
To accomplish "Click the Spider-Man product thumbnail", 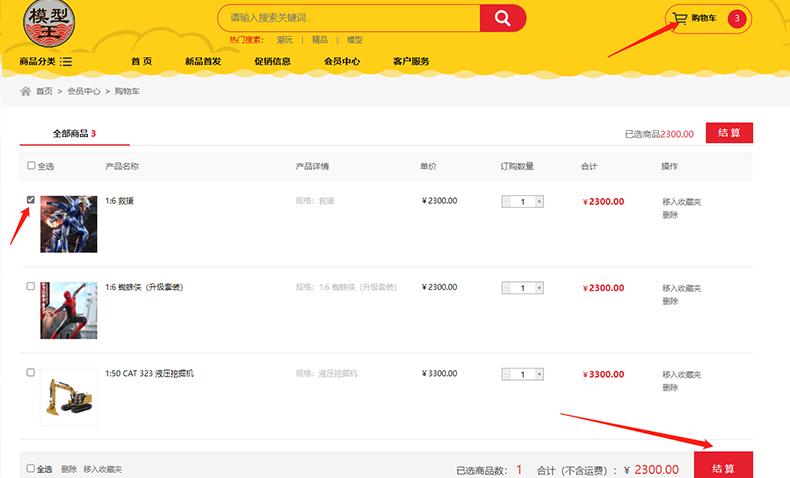I will 69,310.
